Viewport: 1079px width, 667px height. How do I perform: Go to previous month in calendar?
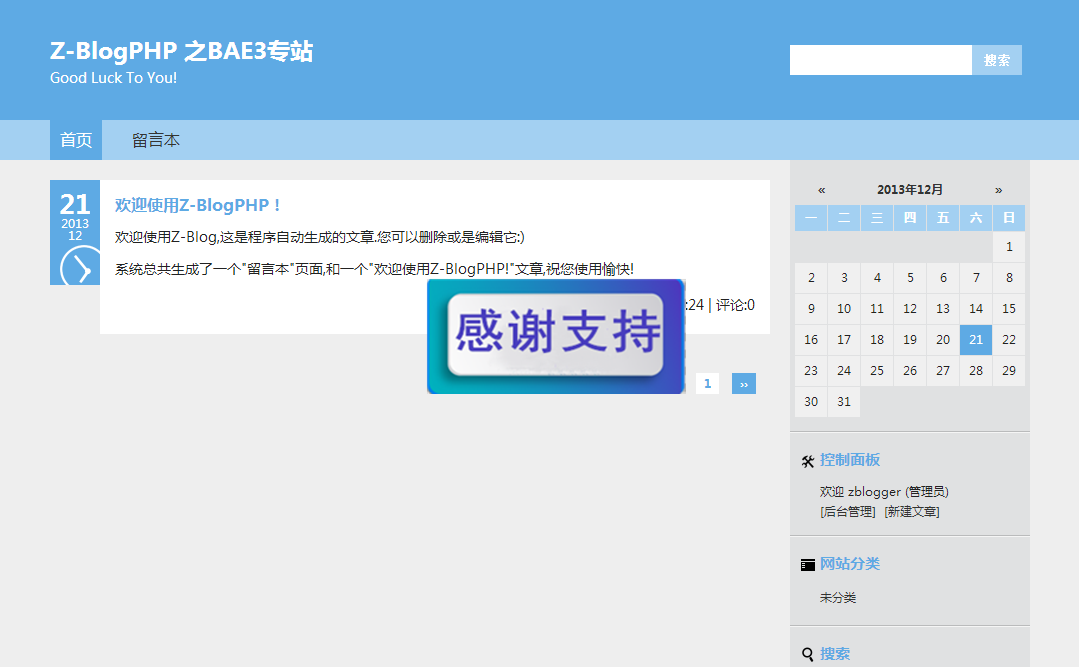[822, 190]
